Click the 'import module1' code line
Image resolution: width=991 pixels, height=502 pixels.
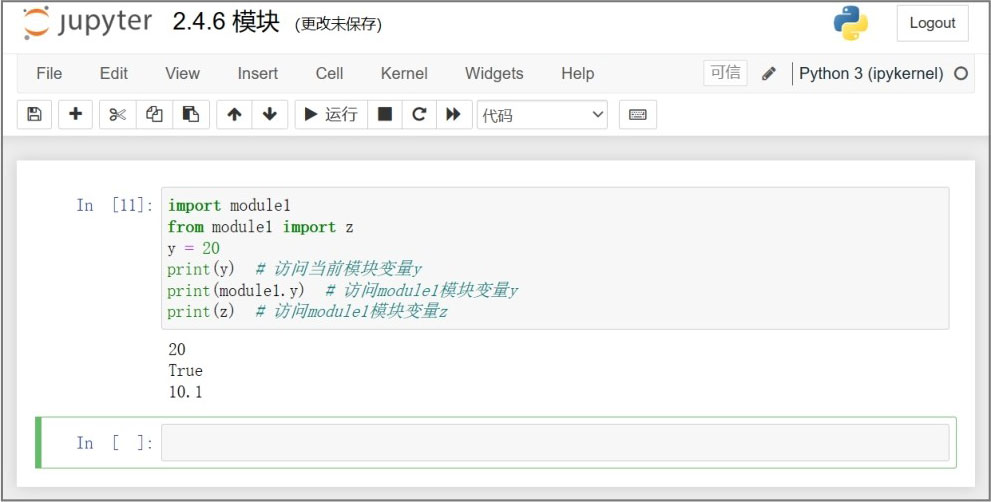(229, 205)
